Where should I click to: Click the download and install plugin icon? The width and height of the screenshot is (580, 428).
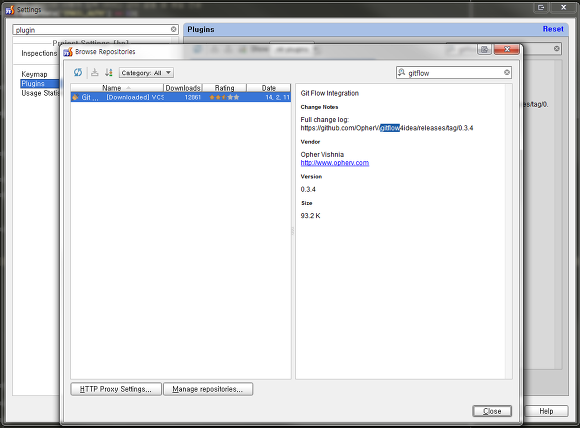95,73
